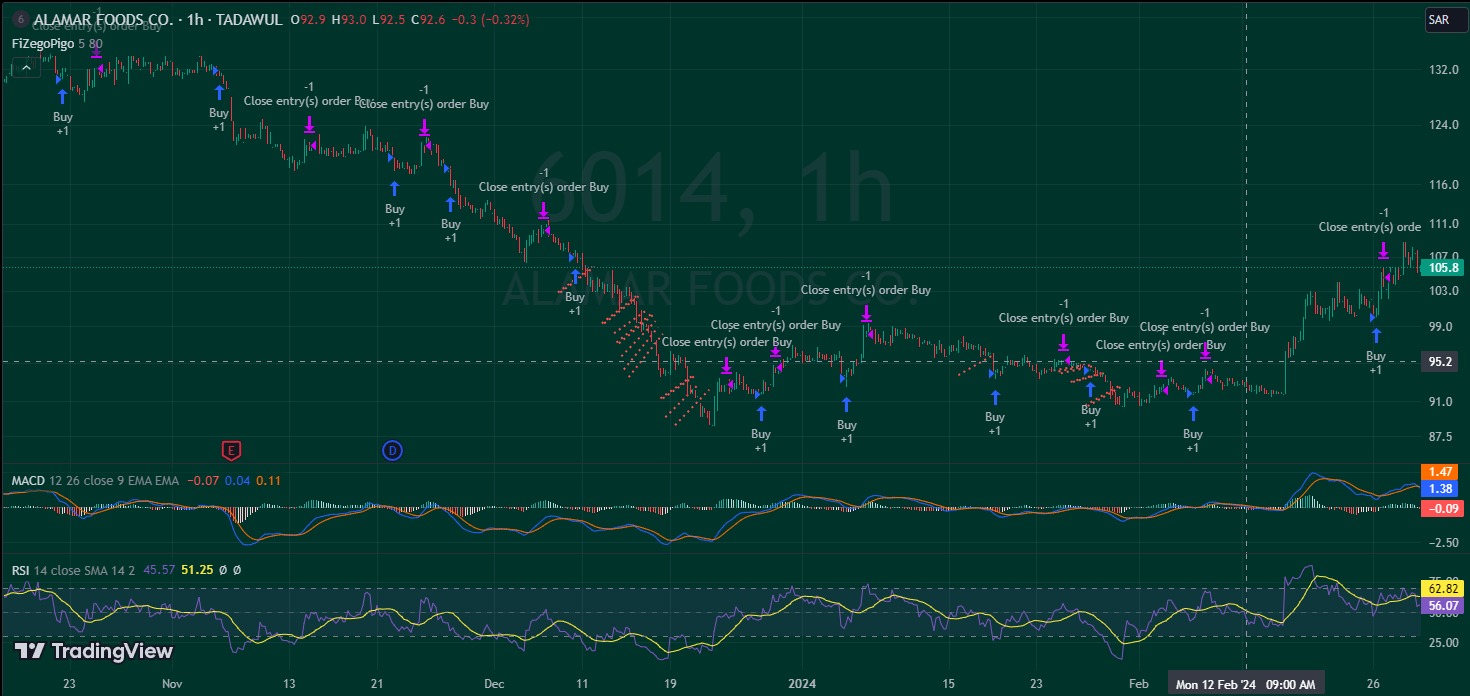
Task: Click the green 105.8 price label
Action: (x=1441, y=268)
